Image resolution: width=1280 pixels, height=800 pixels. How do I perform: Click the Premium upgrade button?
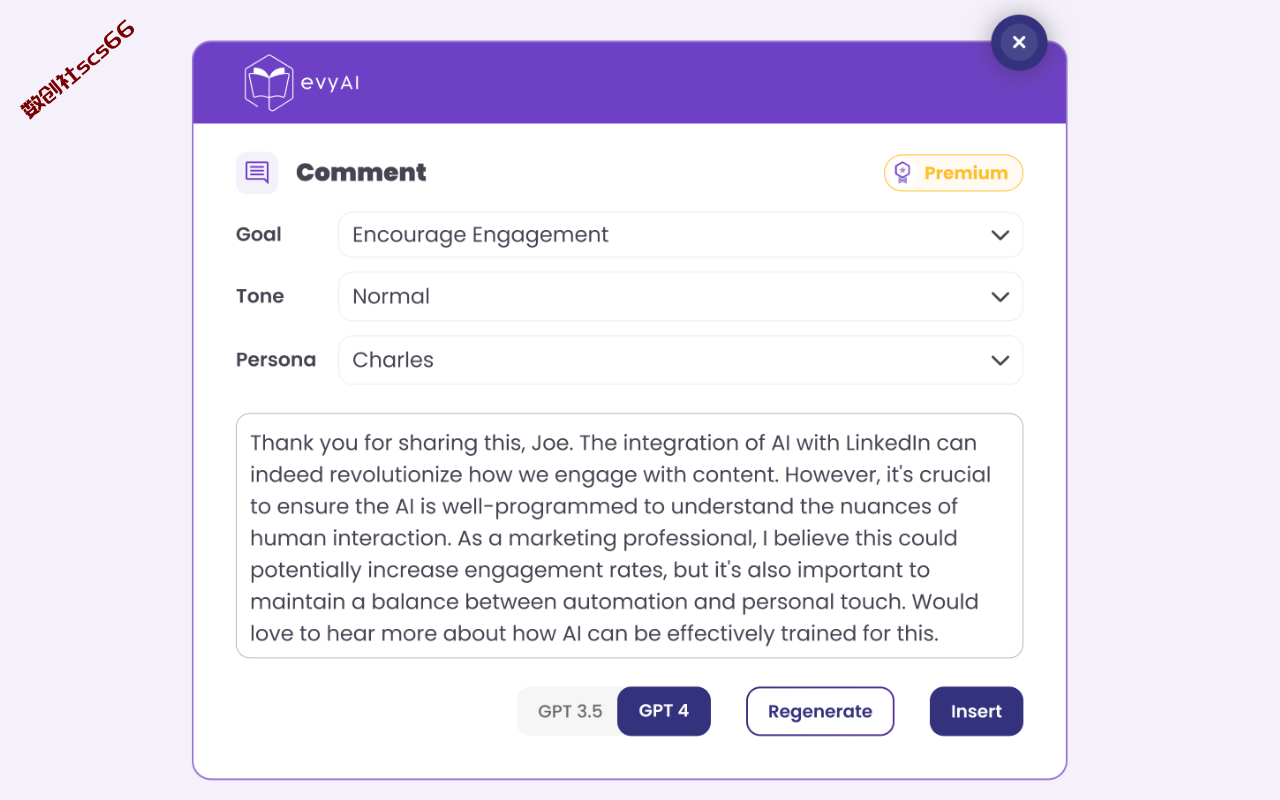coord(953,173)
